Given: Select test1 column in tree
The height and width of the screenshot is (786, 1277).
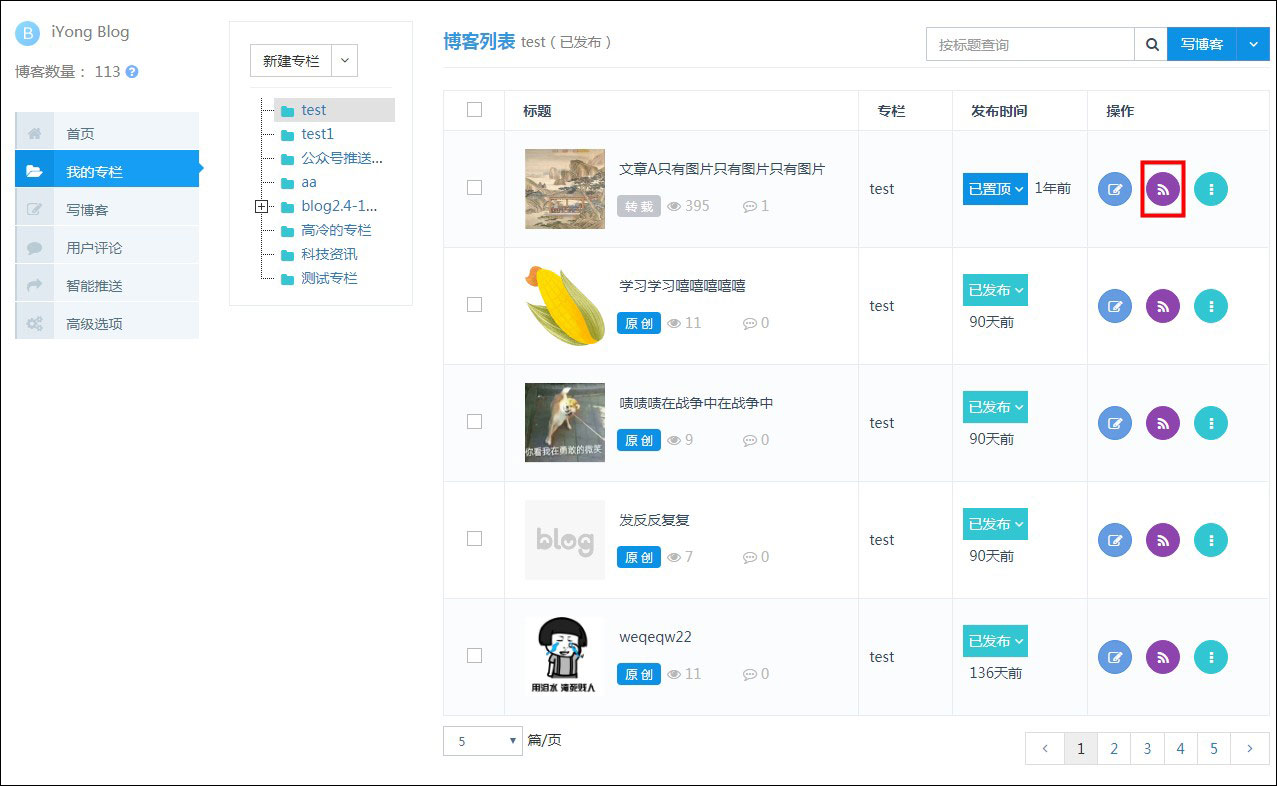Looking at the screenshot, I should click(x=317, y=134).
